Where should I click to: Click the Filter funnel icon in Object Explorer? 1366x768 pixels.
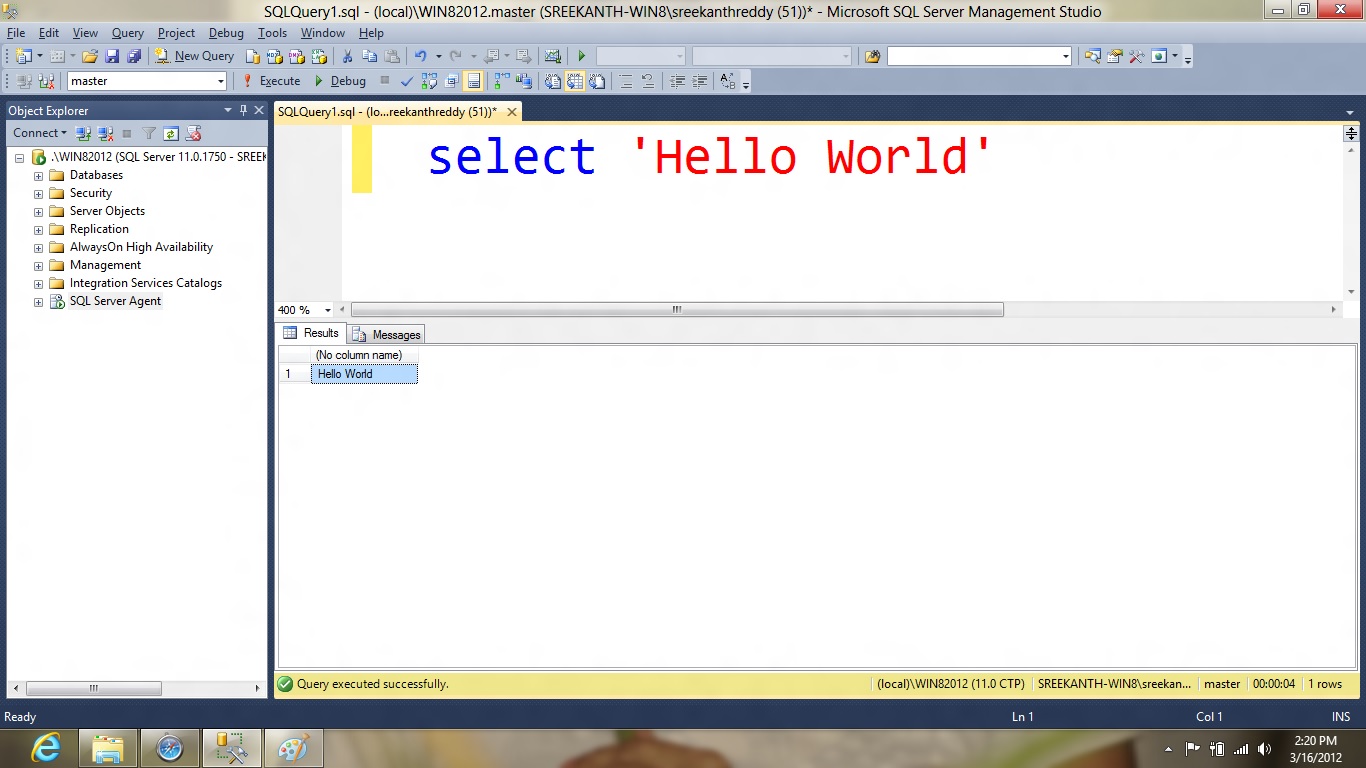[149, 133]
